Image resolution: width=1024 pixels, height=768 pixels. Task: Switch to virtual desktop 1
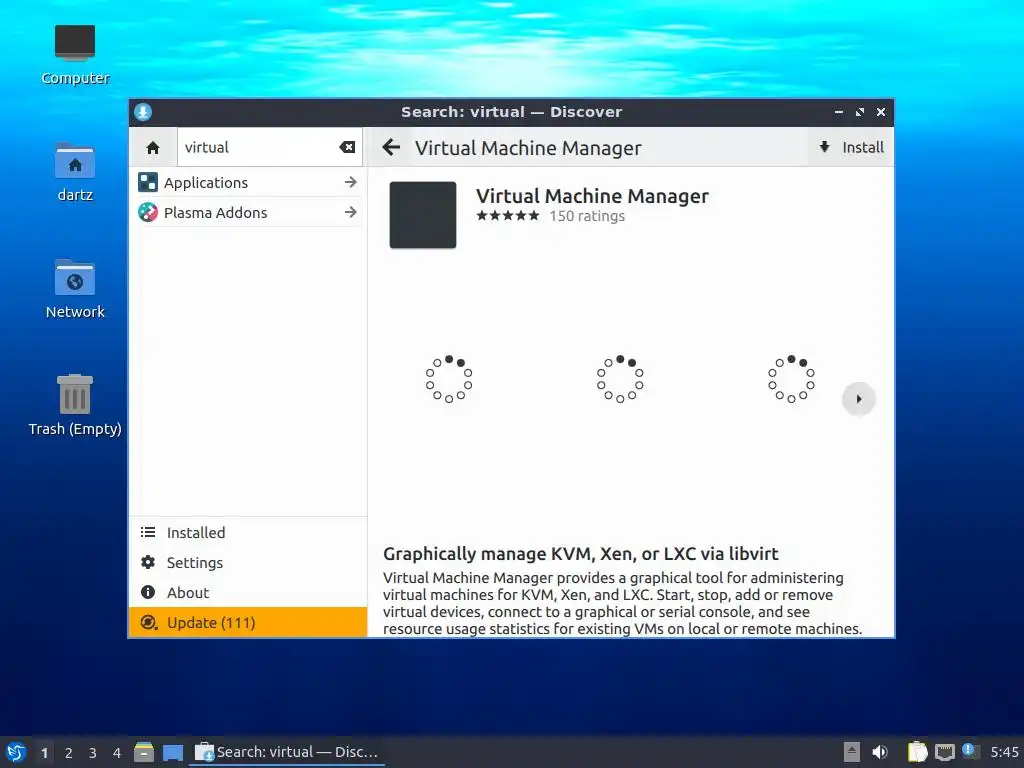pyautogui.click(x=44, y=753)
